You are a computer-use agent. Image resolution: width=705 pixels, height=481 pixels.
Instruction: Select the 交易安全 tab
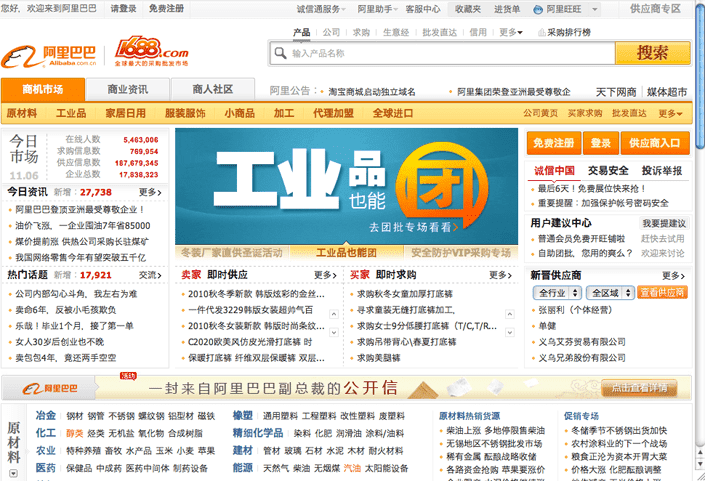pyautogui.click(x=608, y=170)
